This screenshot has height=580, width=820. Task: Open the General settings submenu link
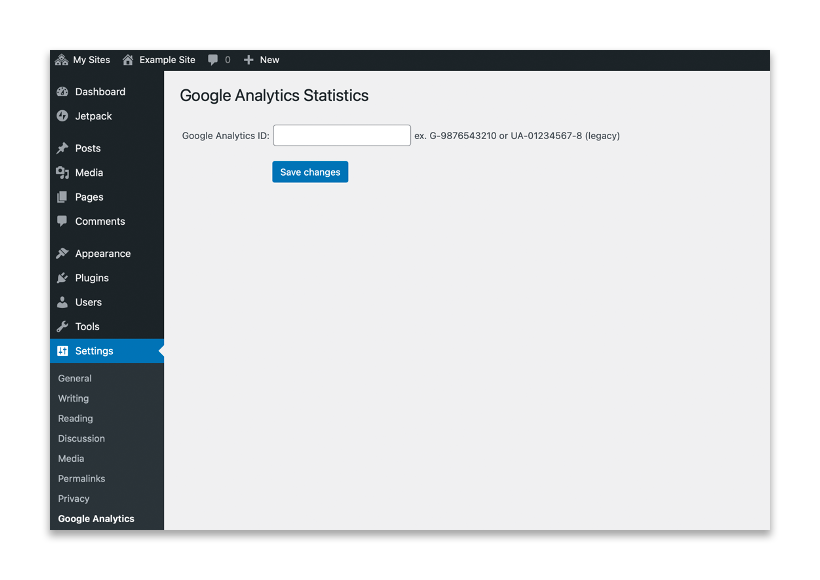[75, 378]
